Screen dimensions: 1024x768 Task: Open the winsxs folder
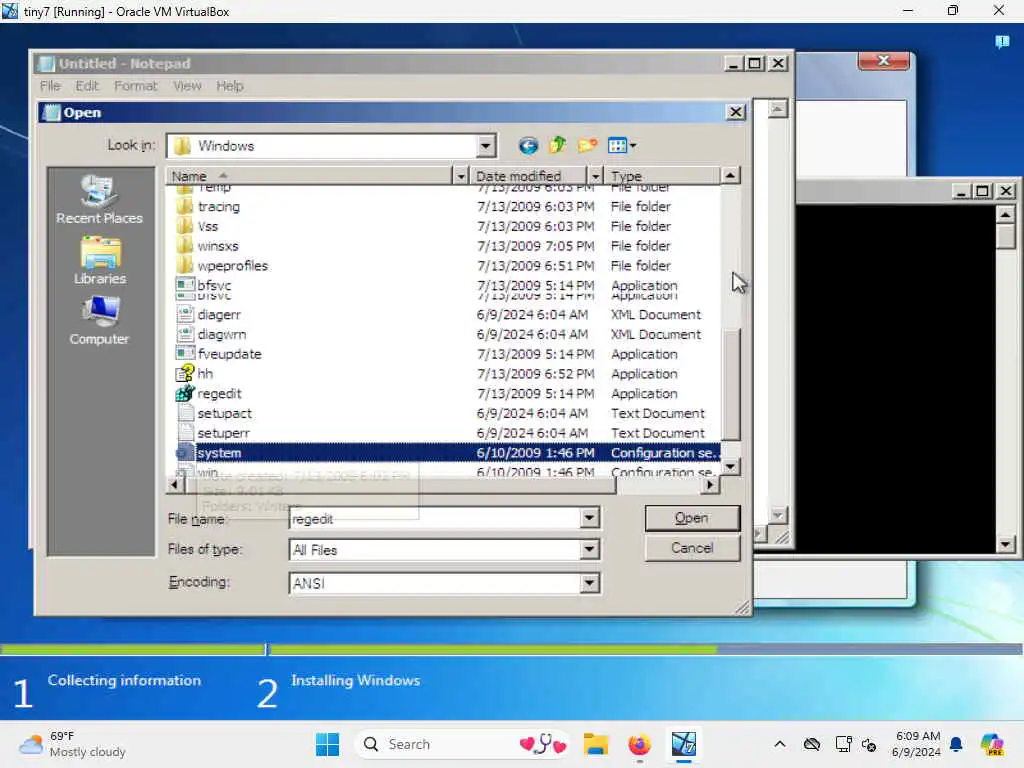coord(218,246)
